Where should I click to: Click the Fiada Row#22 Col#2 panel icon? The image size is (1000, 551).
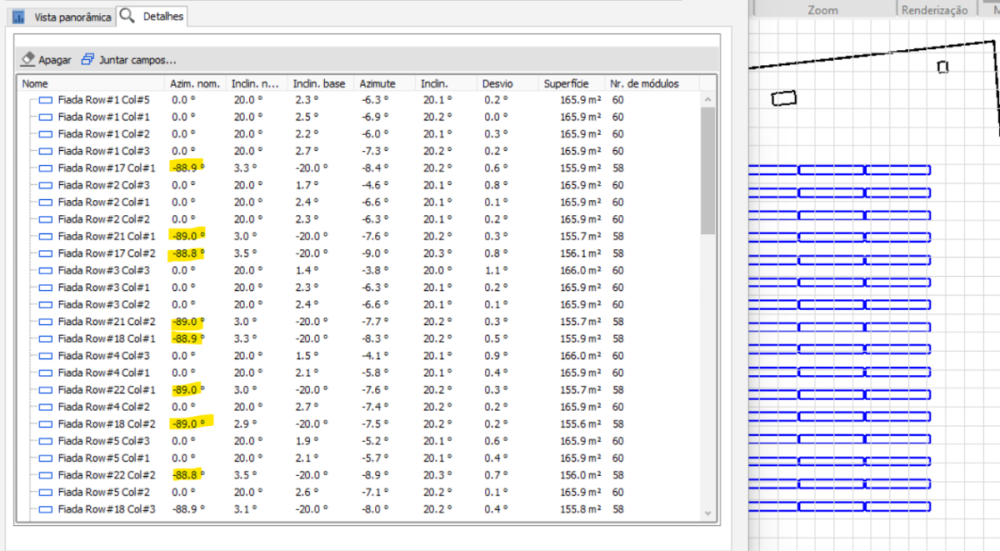[x=45, y=475]
